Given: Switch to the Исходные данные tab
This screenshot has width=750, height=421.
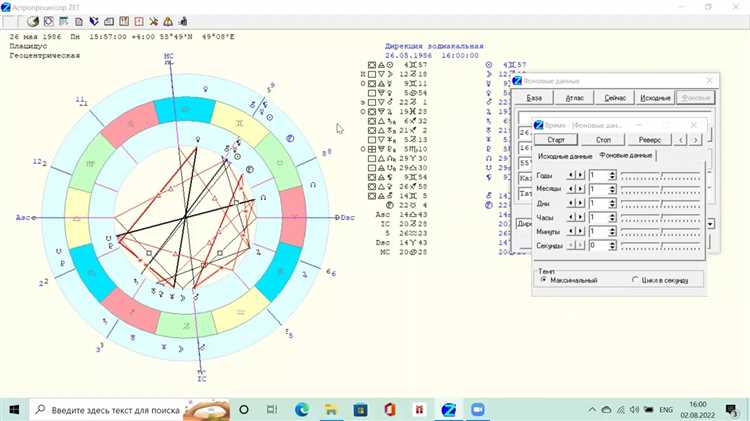Looking at the screenshot, I should coord(565,156).
